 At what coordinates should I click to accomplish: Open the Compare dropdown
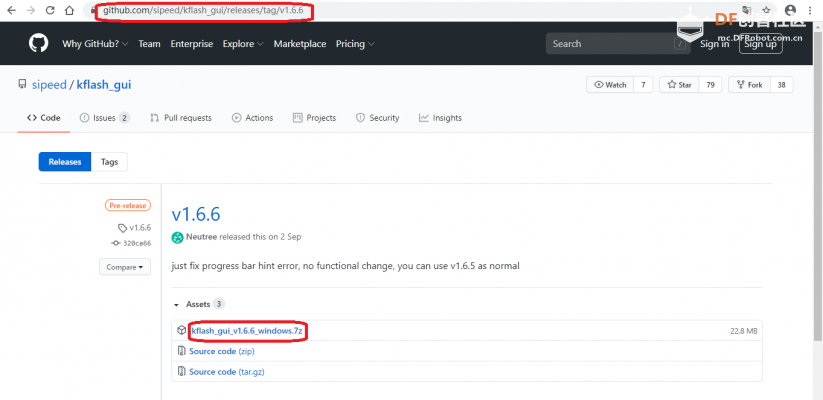click(x=125, y=267)
